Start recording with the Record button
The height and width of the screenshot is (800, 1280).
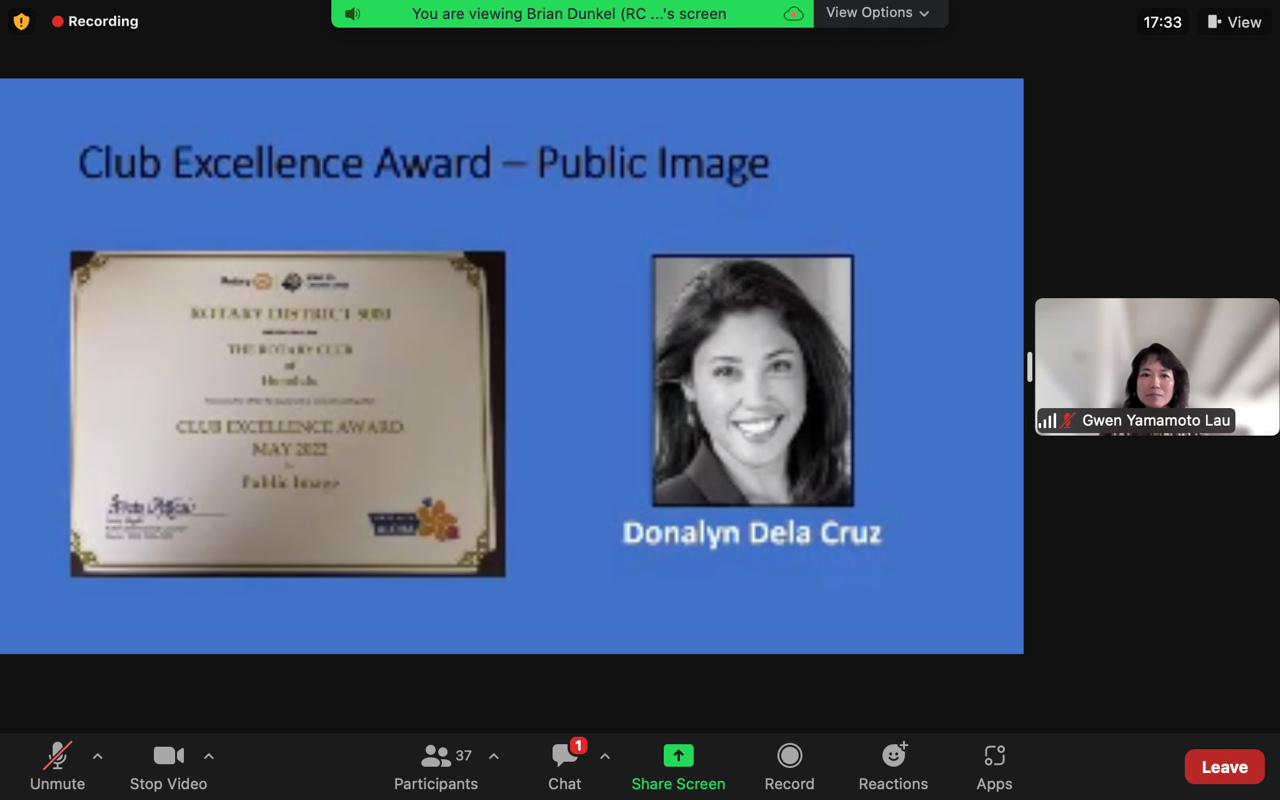click(x=789, y=756)
